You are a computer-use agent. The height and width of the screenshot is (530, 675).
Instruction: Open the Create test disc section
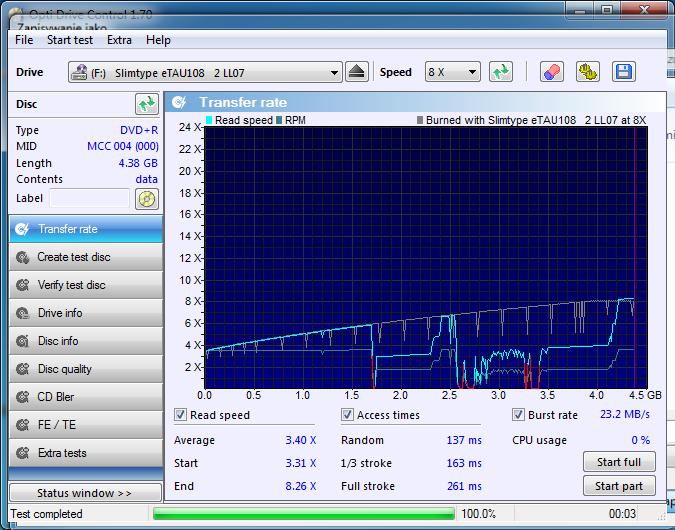(86, 257)
